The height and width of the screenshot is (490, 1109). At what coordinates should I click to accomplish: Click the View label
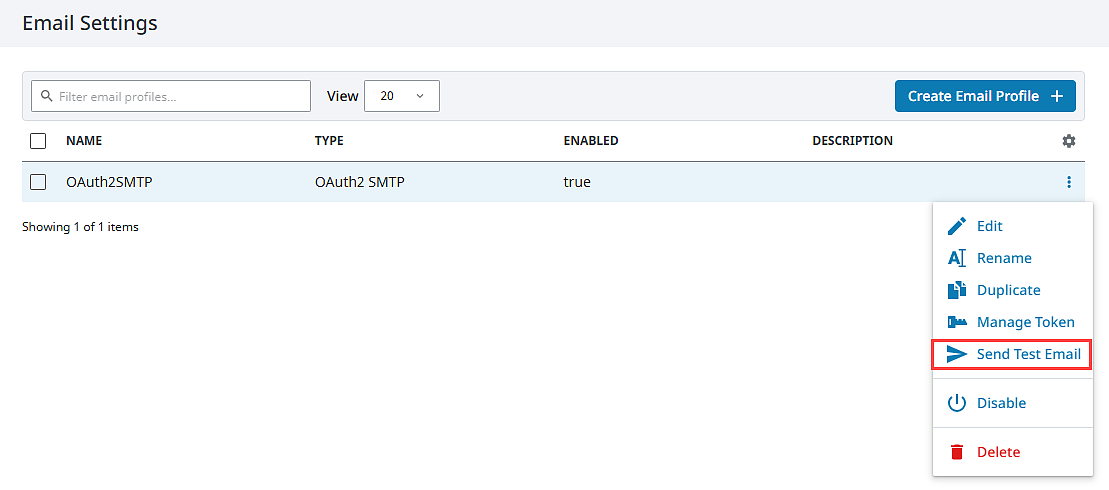[342, 96]
